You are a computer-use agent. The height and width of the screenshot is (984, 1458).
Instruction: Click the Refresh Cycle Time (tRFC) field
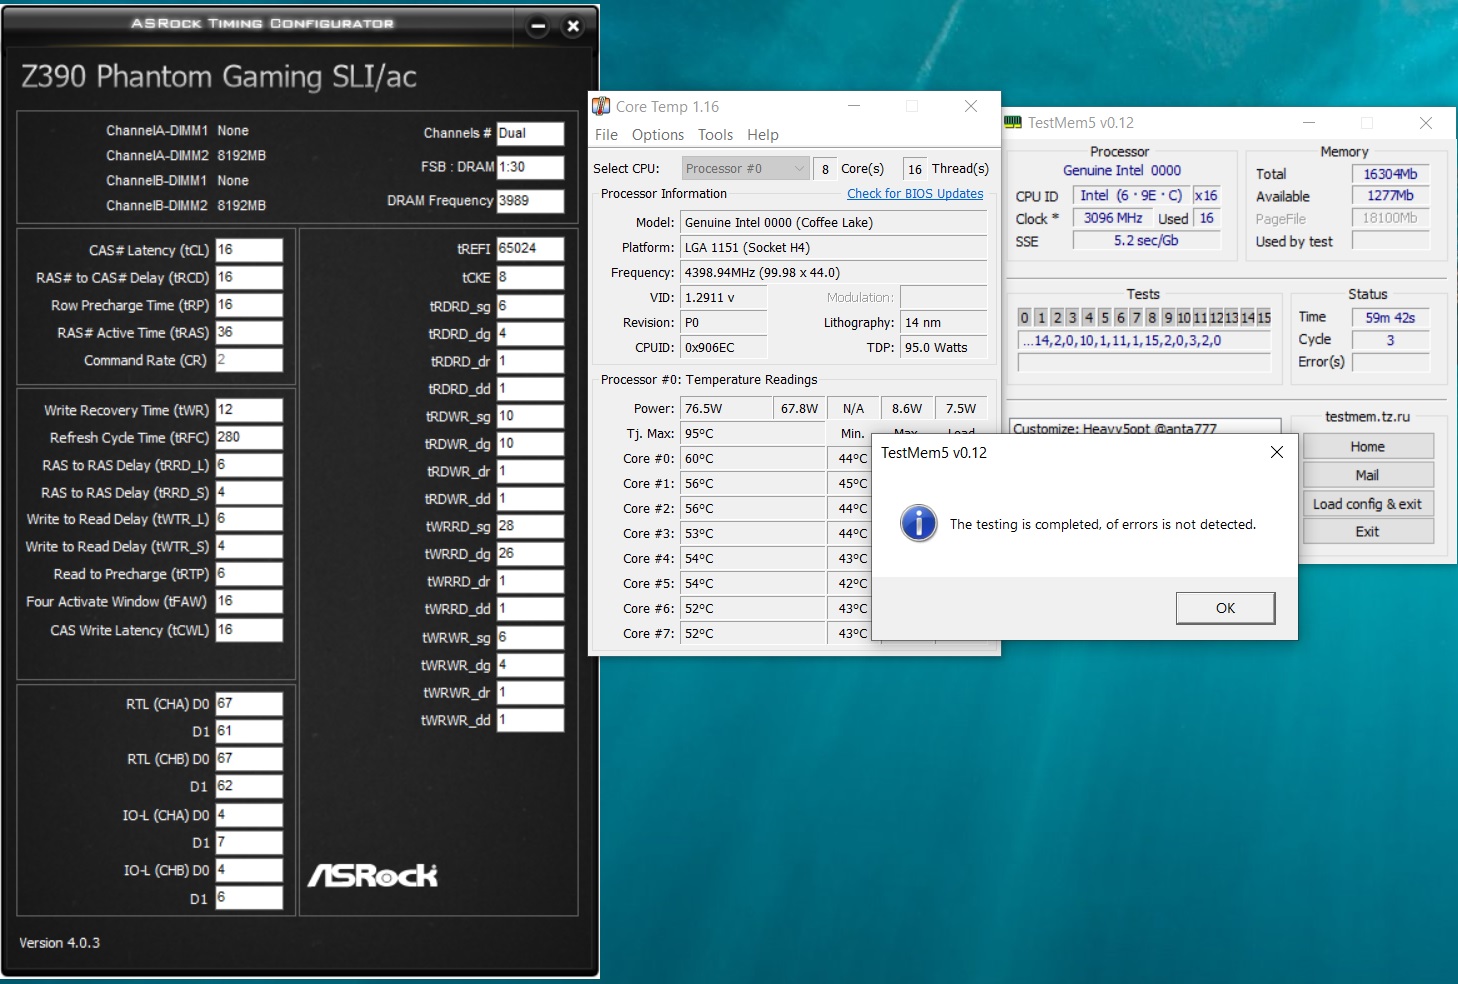(x=249, y=437)
